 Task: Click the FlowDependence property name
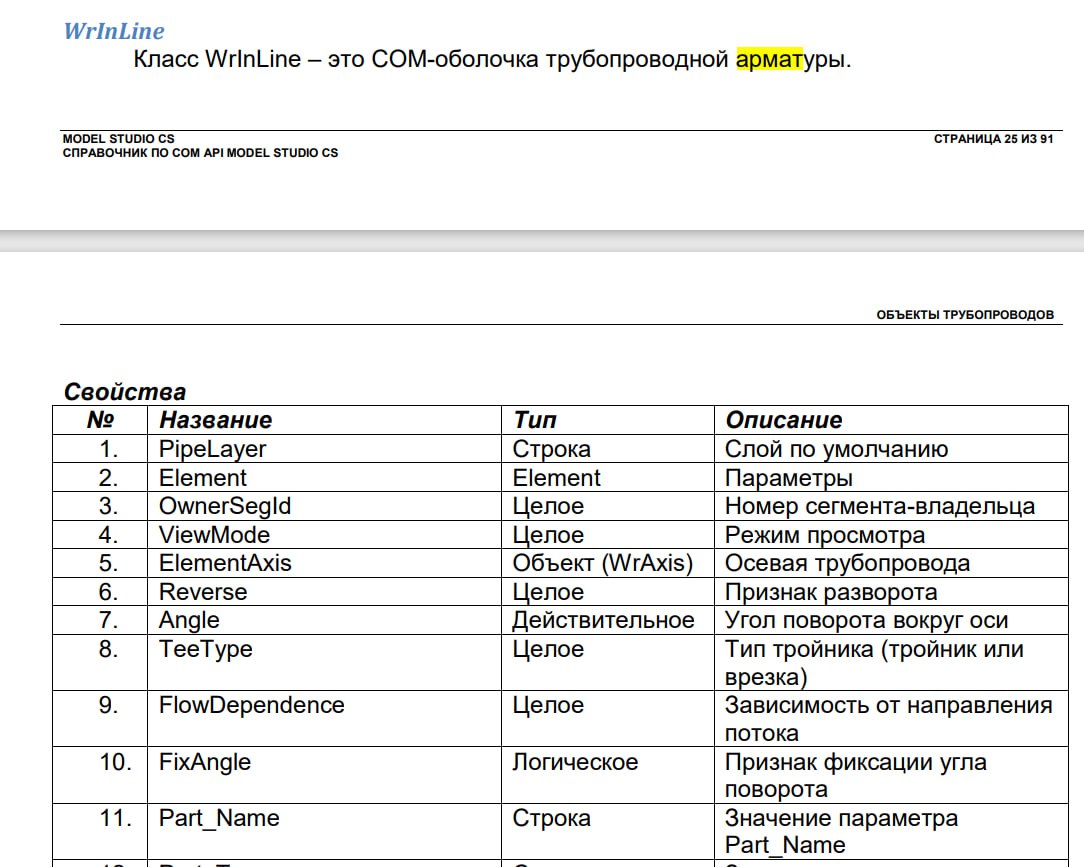(251, 705)
